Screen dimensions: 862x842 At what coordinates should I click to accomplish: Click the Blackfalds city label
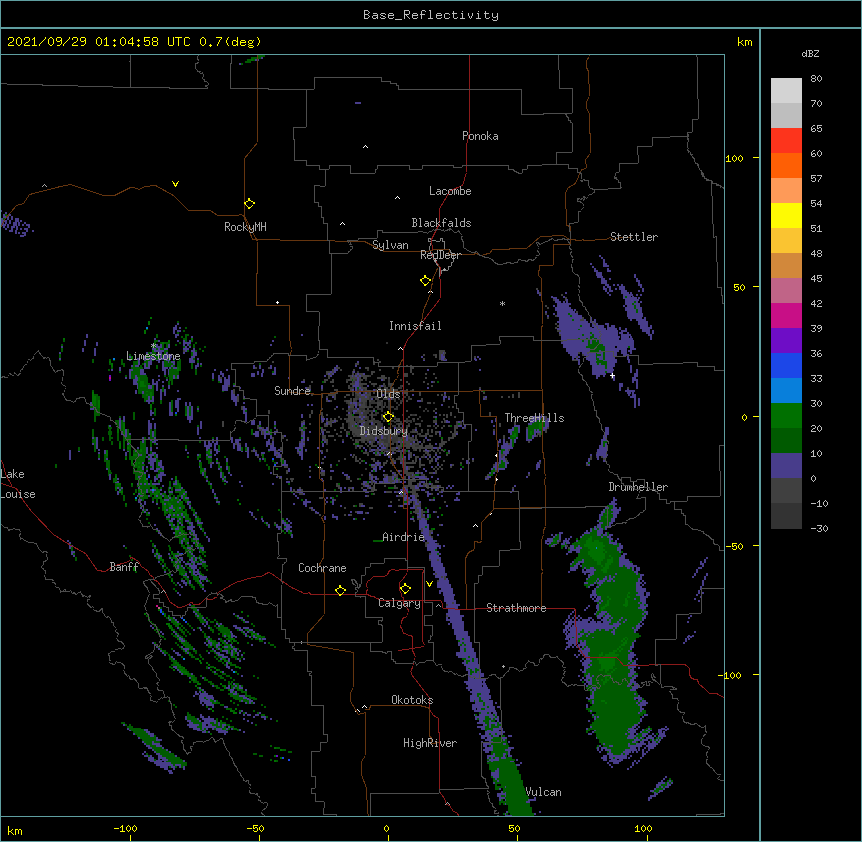pos(441,223)
